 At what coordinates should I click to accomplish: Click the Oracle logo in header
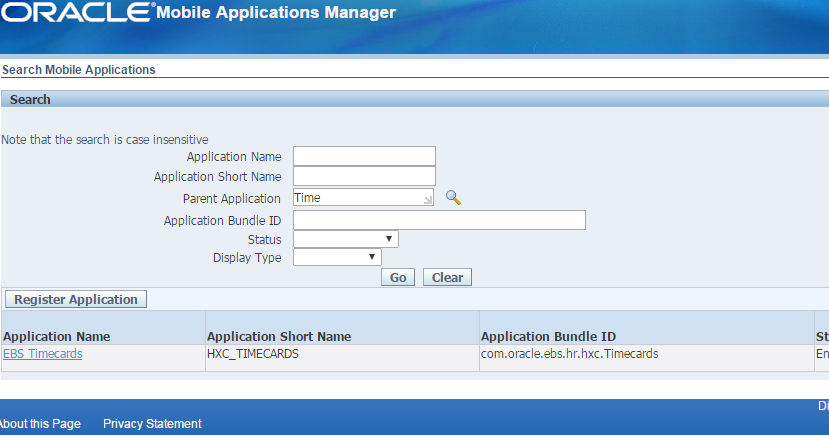click(77, 12)
